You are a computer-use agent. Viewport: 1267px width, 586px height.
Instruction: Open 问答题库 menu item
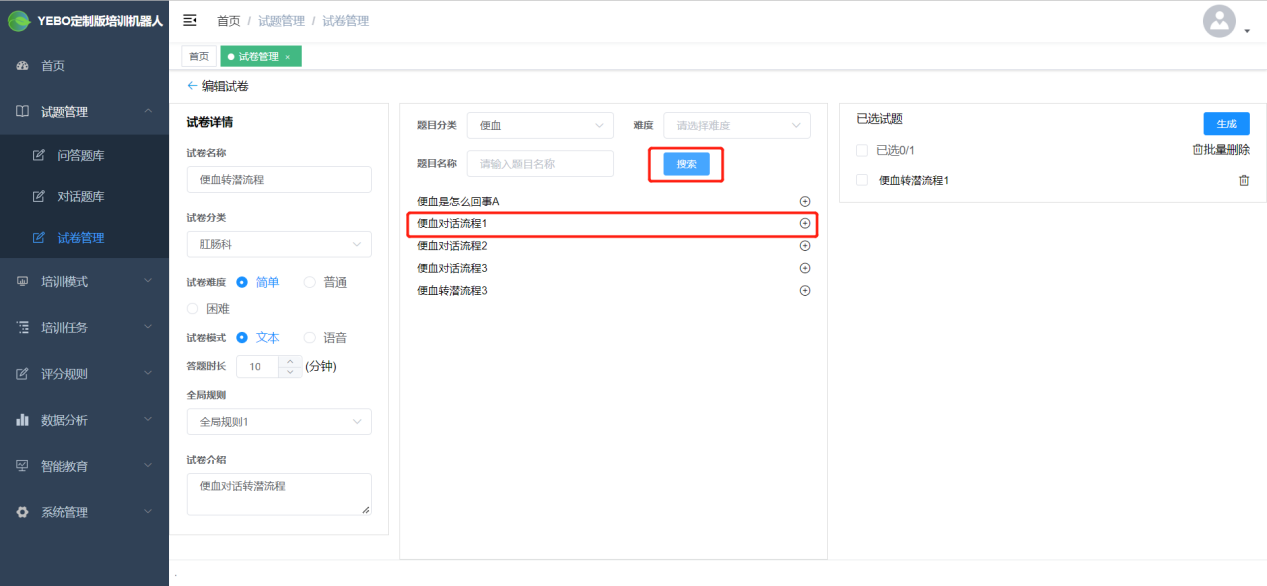click(x=84, y=155)
